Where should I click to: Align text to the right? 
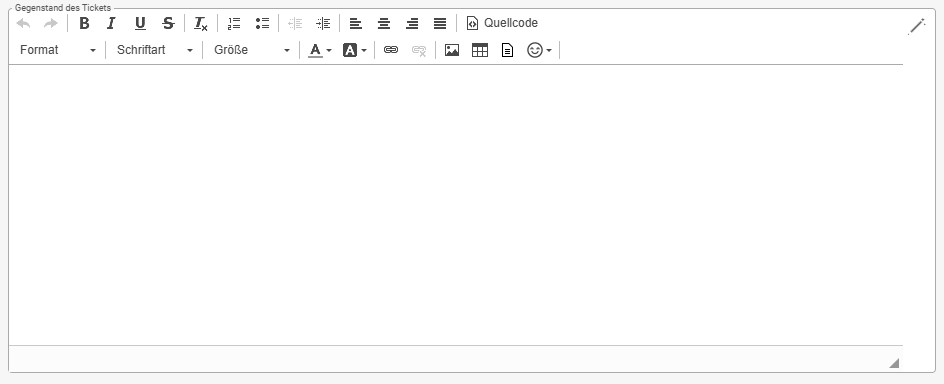click(412, 23)
